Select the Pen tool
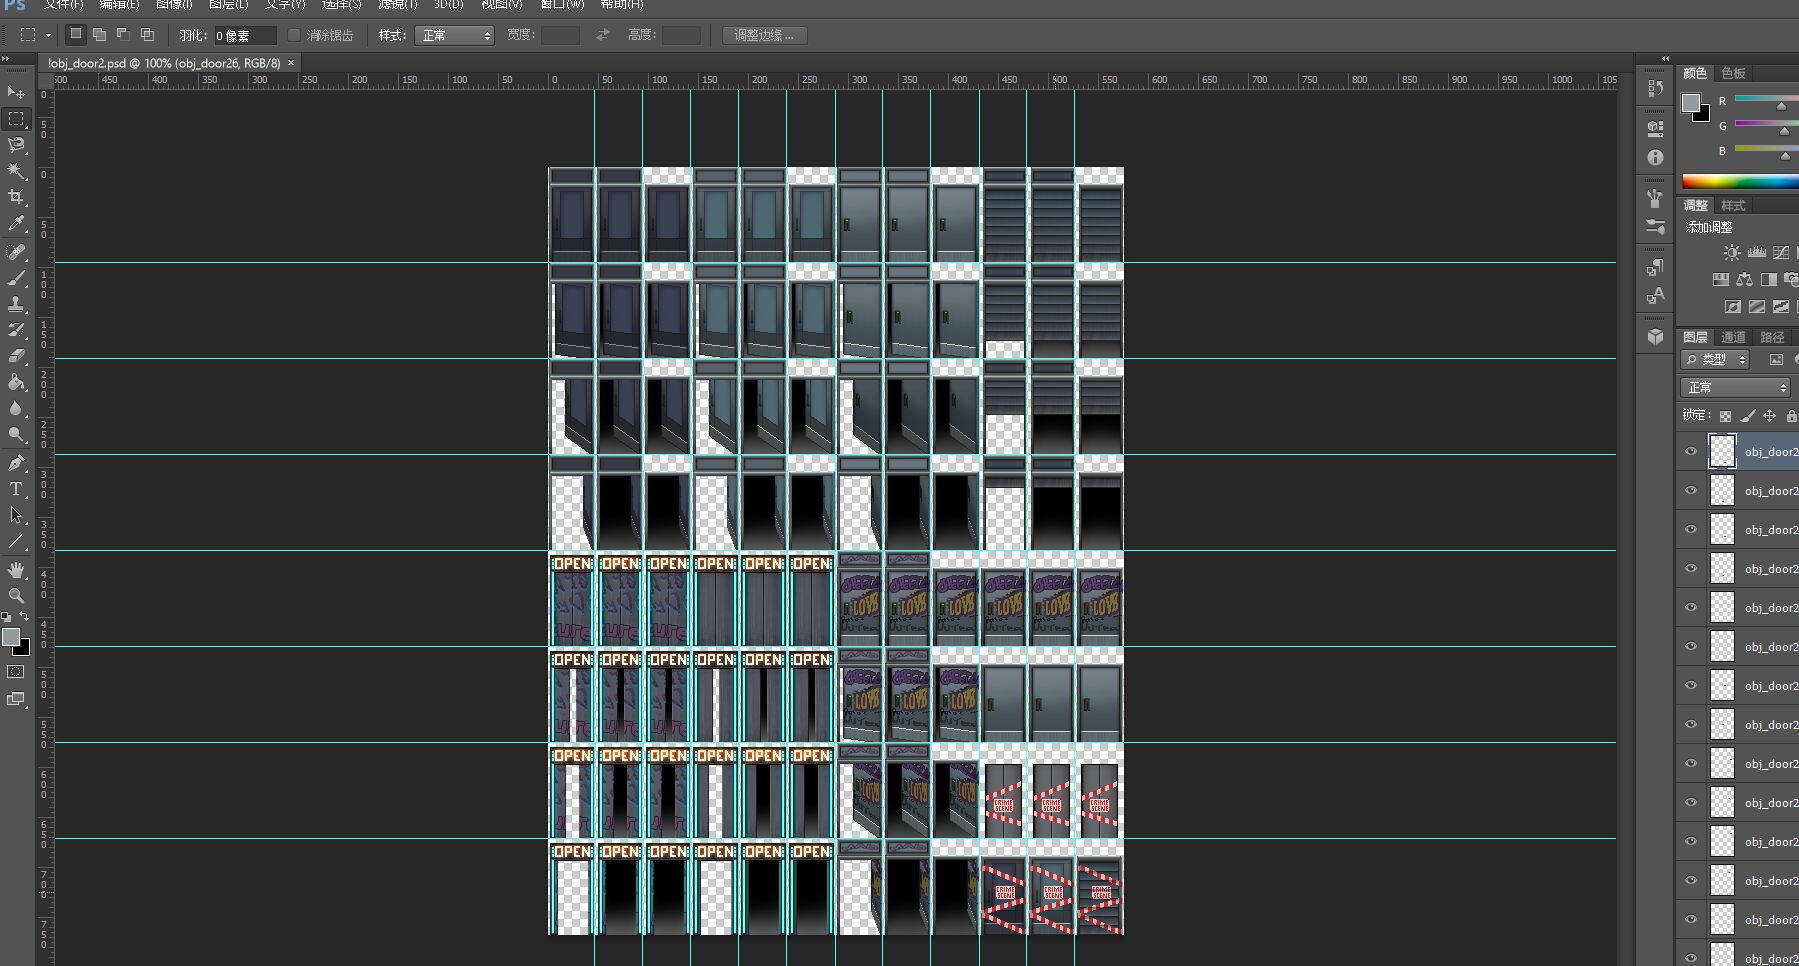This screenshot has height=966, width=1799. 16,463
